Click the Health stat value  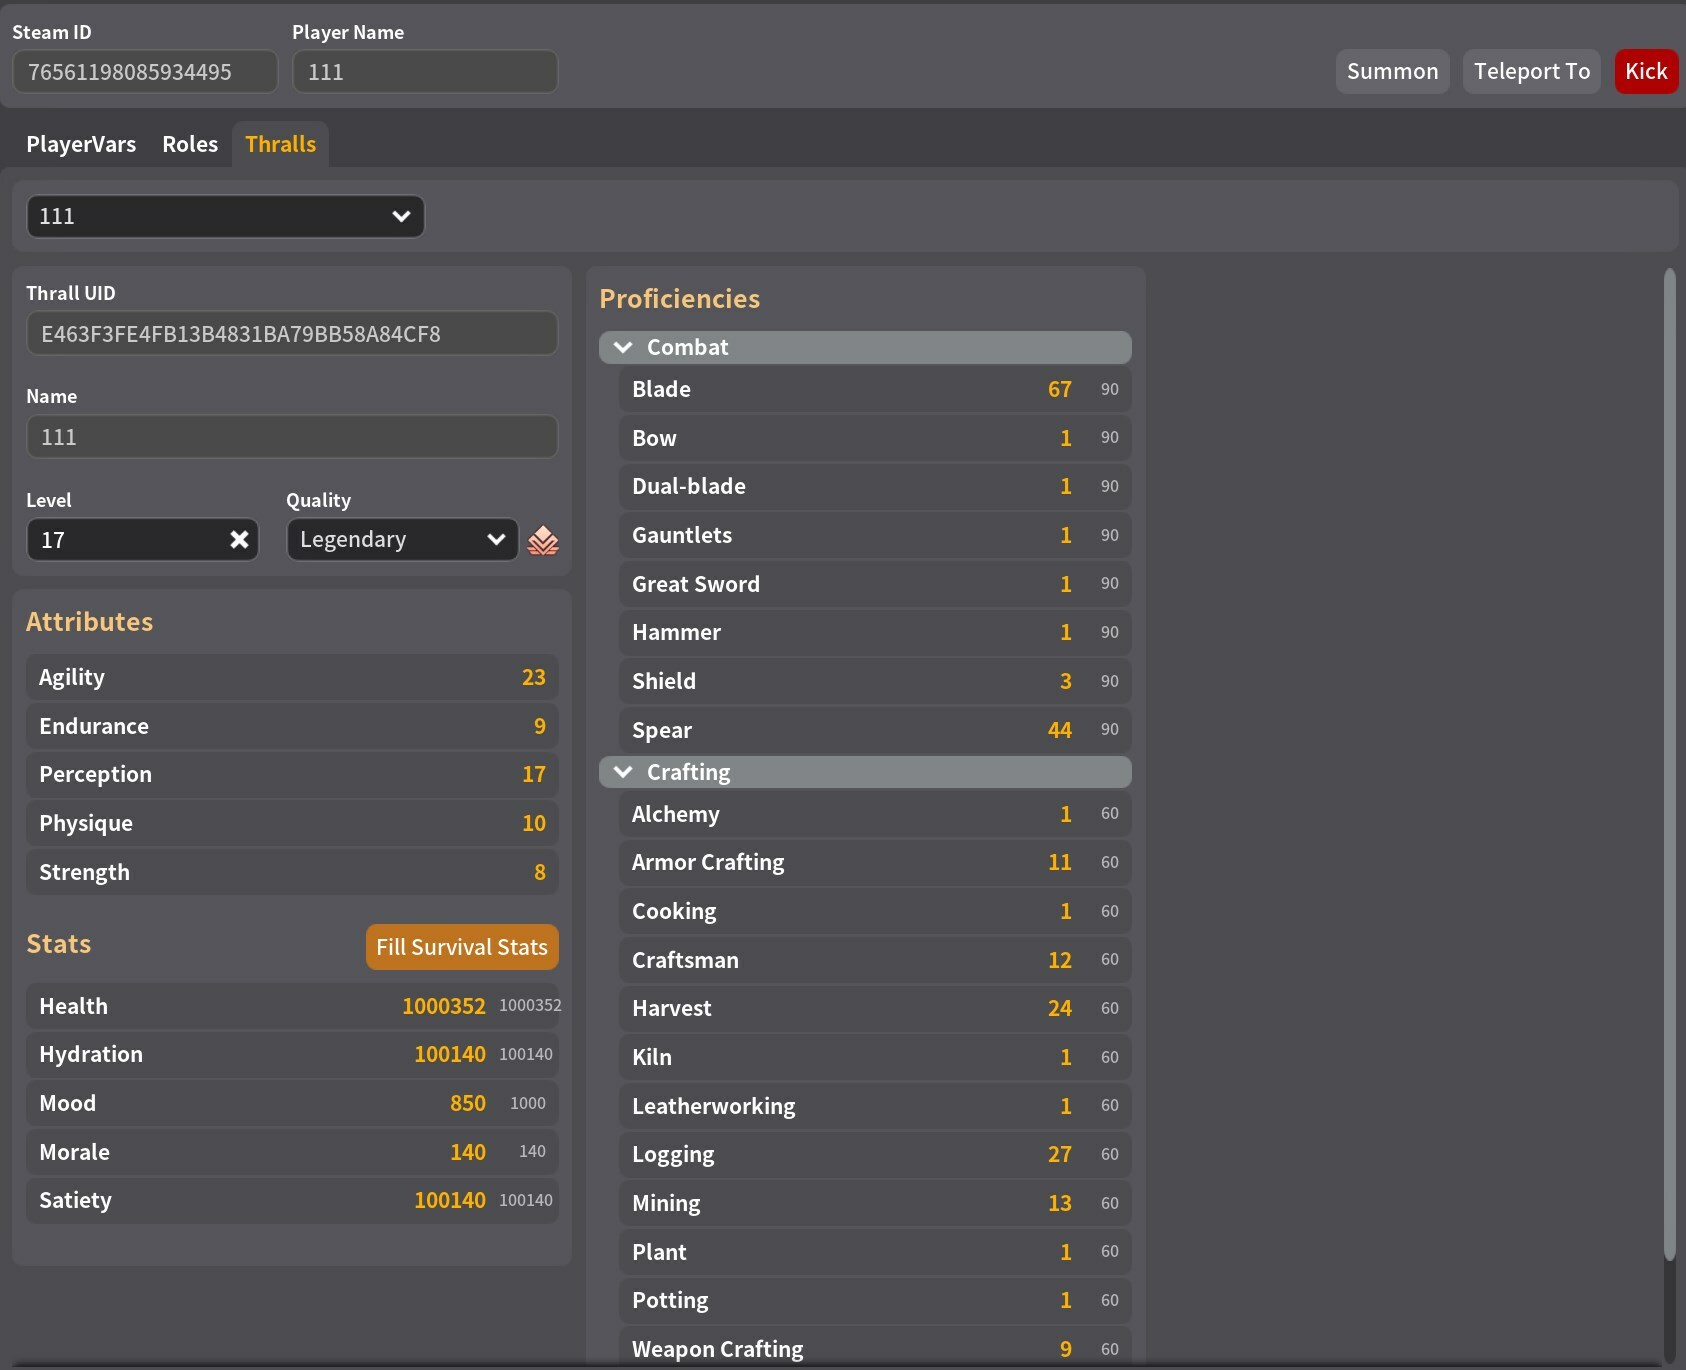point(443,1006)
